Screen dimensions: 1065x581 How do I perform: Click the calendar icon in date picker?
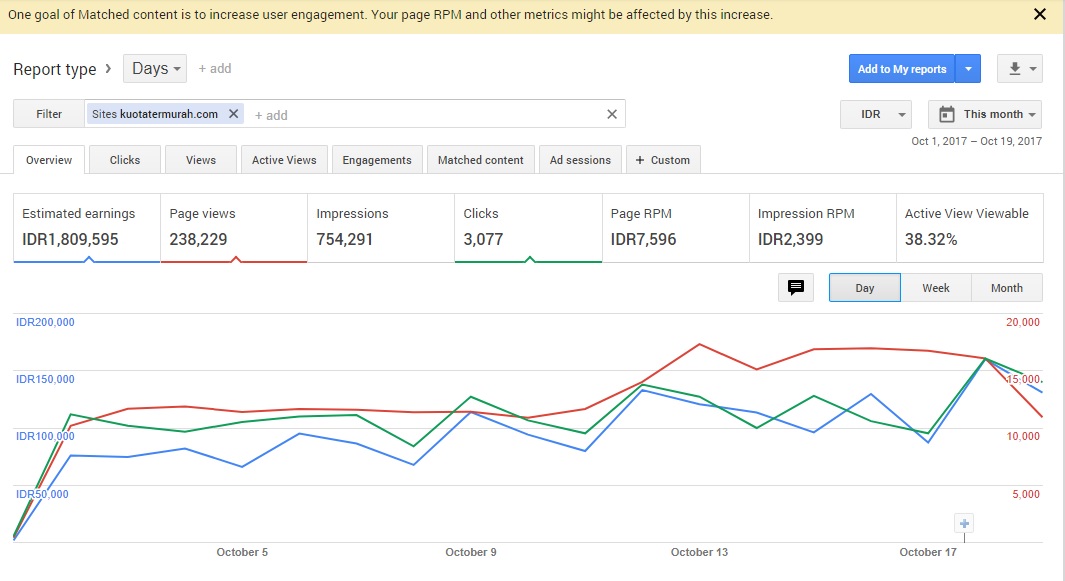[946, 114]
